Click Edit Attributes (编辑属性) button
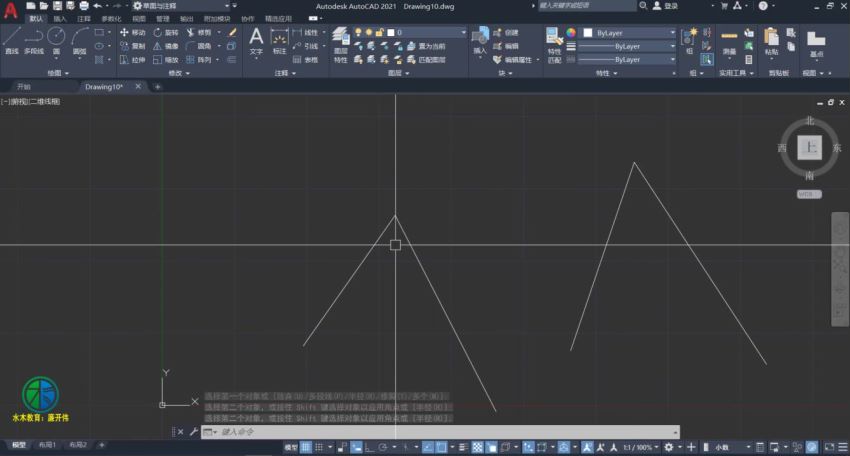Viewport: 850px width, 456px height. [x=513, y=60]
